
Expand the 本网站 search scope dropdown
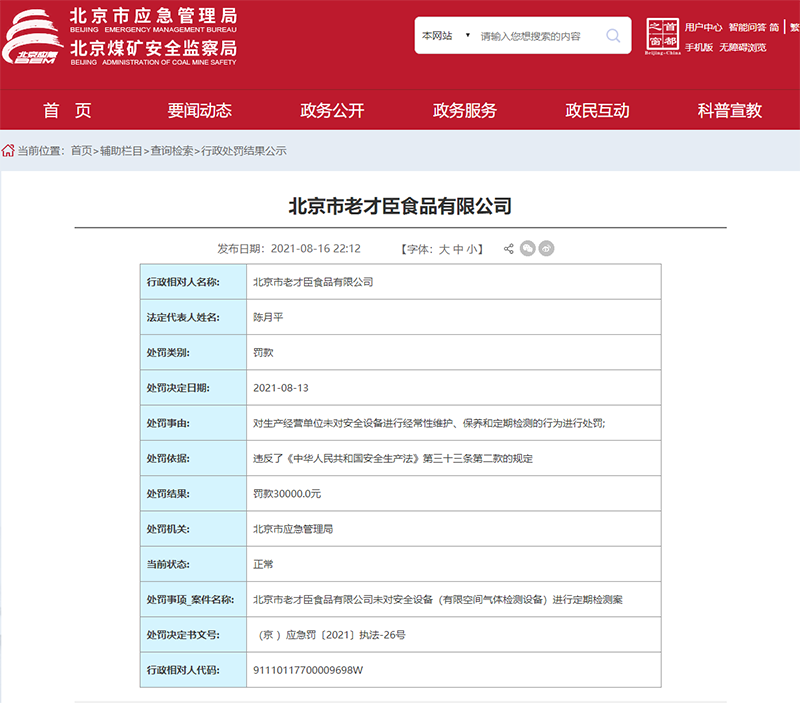click(445, 36)
